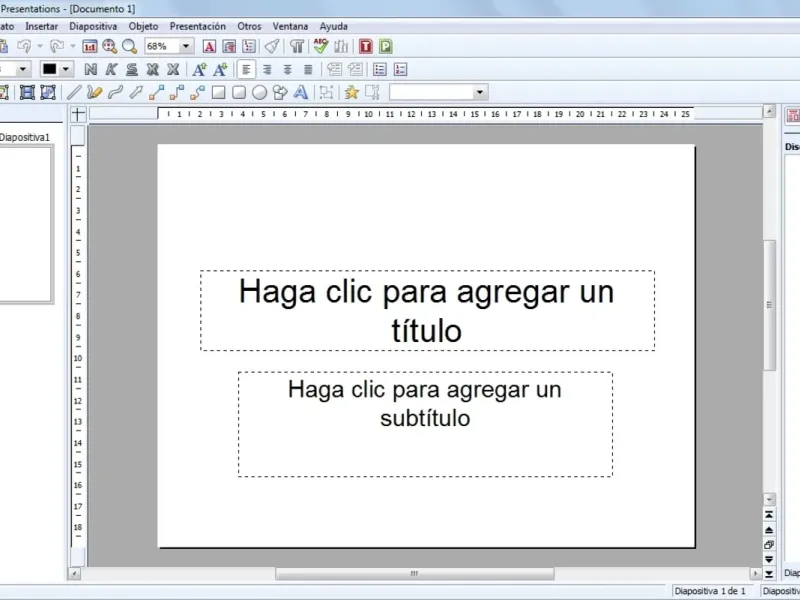Image resolution: width=800 pixels, height=600 pixels.
Task: Jump to the first slide button
Action: [769, 515]
